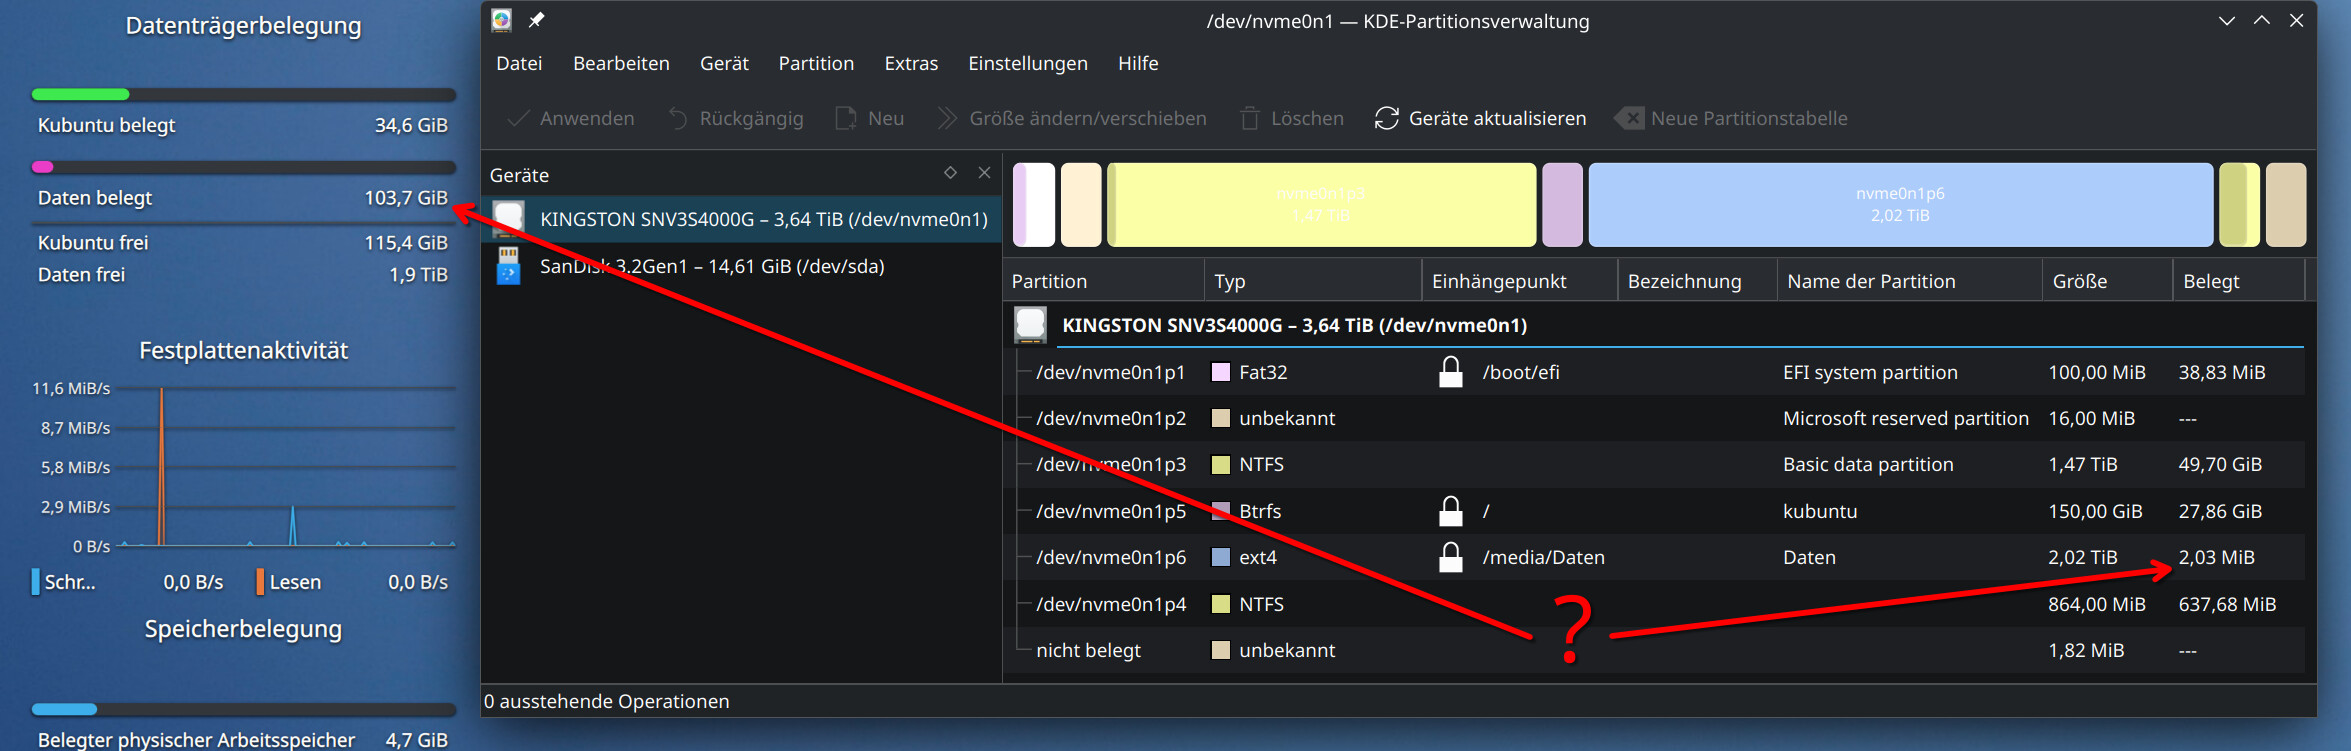The height and width of the screenshot is (751, 2351).
Task: Click lock icon of /boot/efi partition
Action: [x=1450, y=372]
